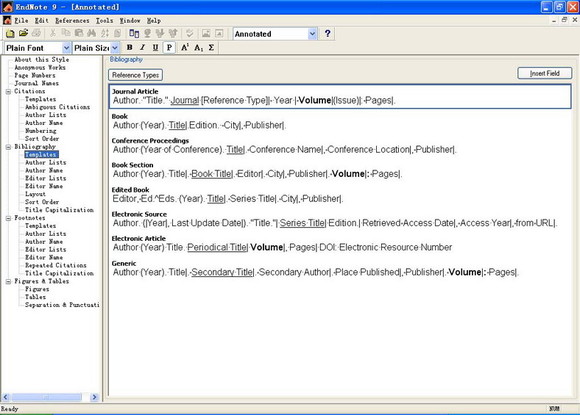Click the Bibliography heading label
Image resolution: width=580 pixels, height=415 pixels.
(126, 60)
